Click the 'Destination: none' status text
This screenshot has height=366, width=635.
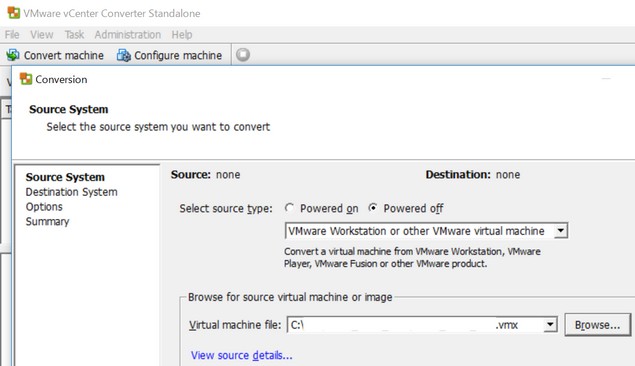[473, 175]
